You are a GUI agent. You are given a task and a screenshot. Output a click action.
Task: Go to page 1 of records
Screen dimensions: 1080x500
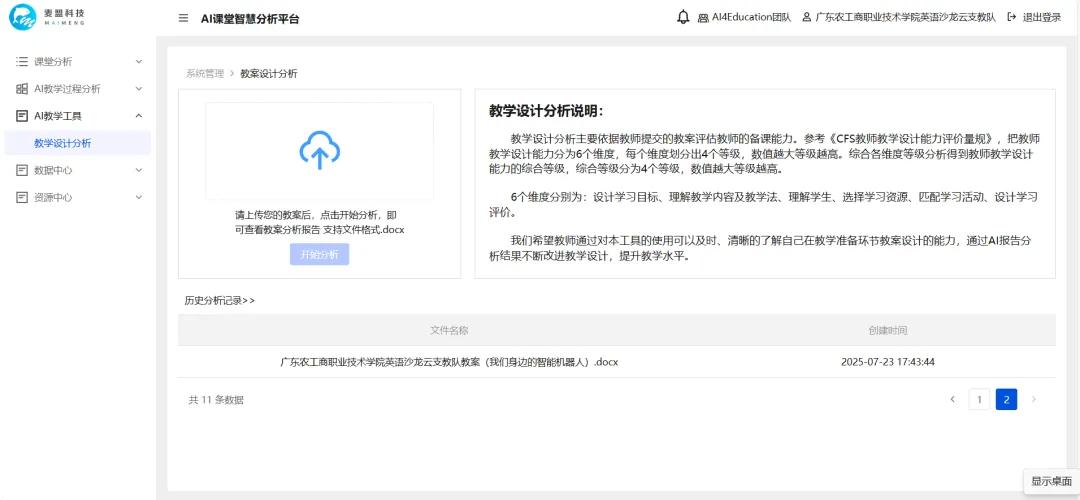pyautogui.click(x=979, y=400)
